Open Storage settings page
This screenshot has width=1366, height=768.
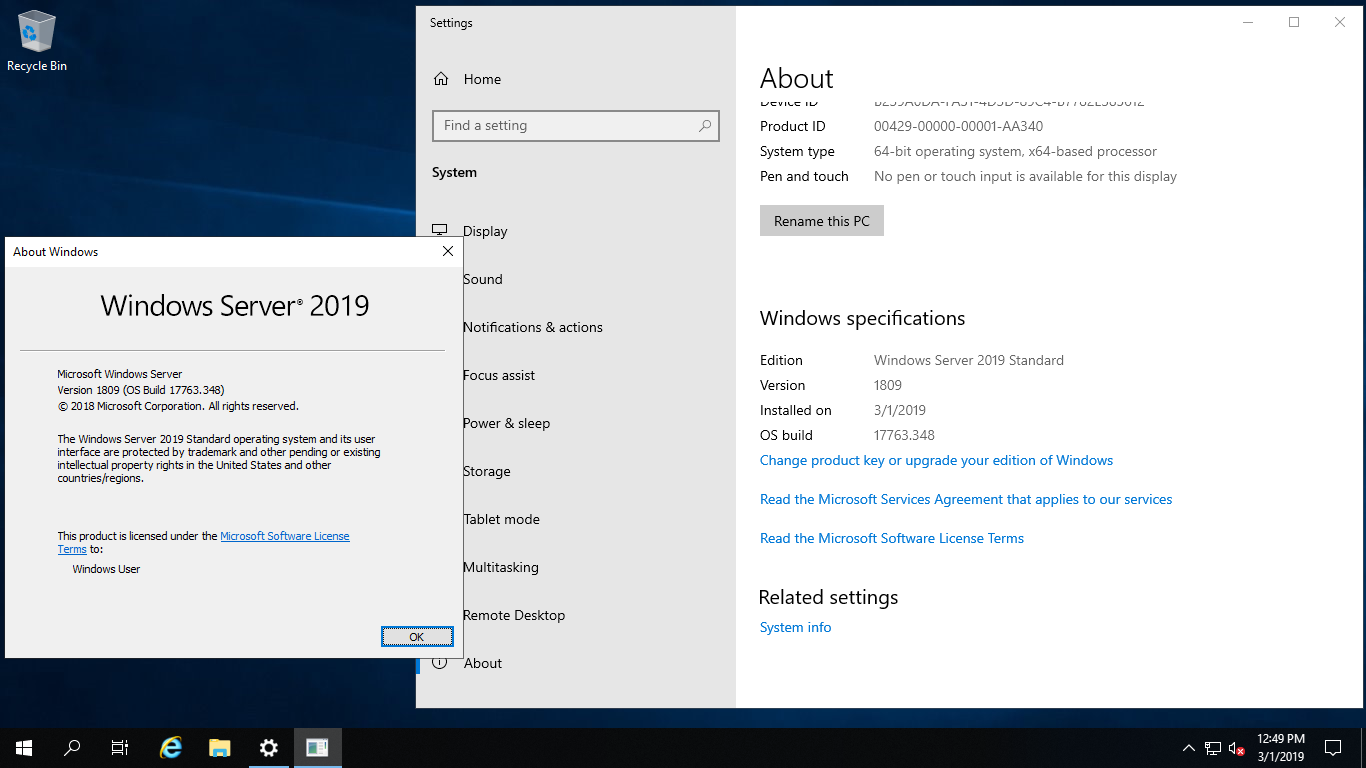click(487, 471)
